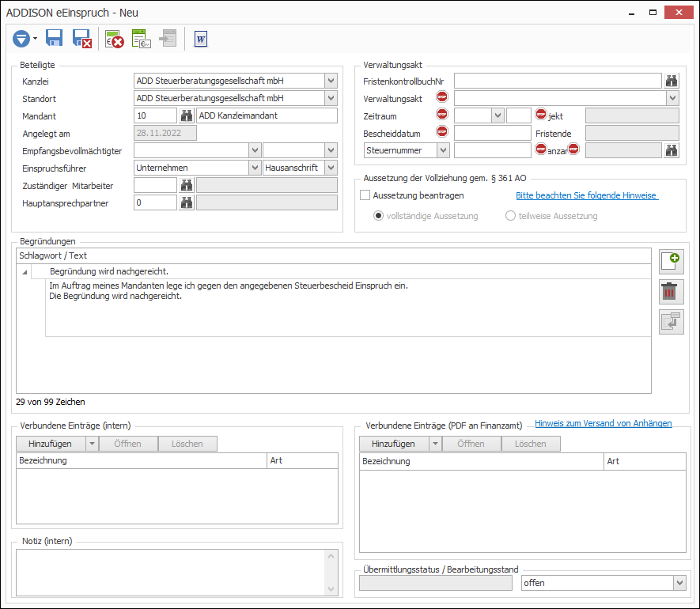Open Kanzlei dropdown
The width and height of the screenshot is (700, 609).
(330, 81)
